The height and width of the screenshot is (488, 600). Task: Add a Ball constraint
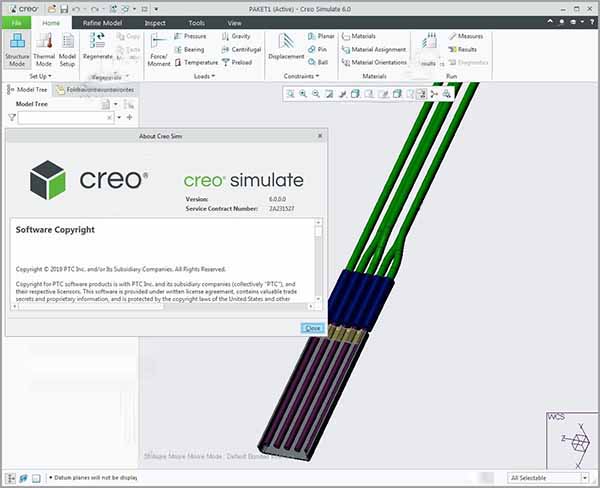tap(318, 62)
